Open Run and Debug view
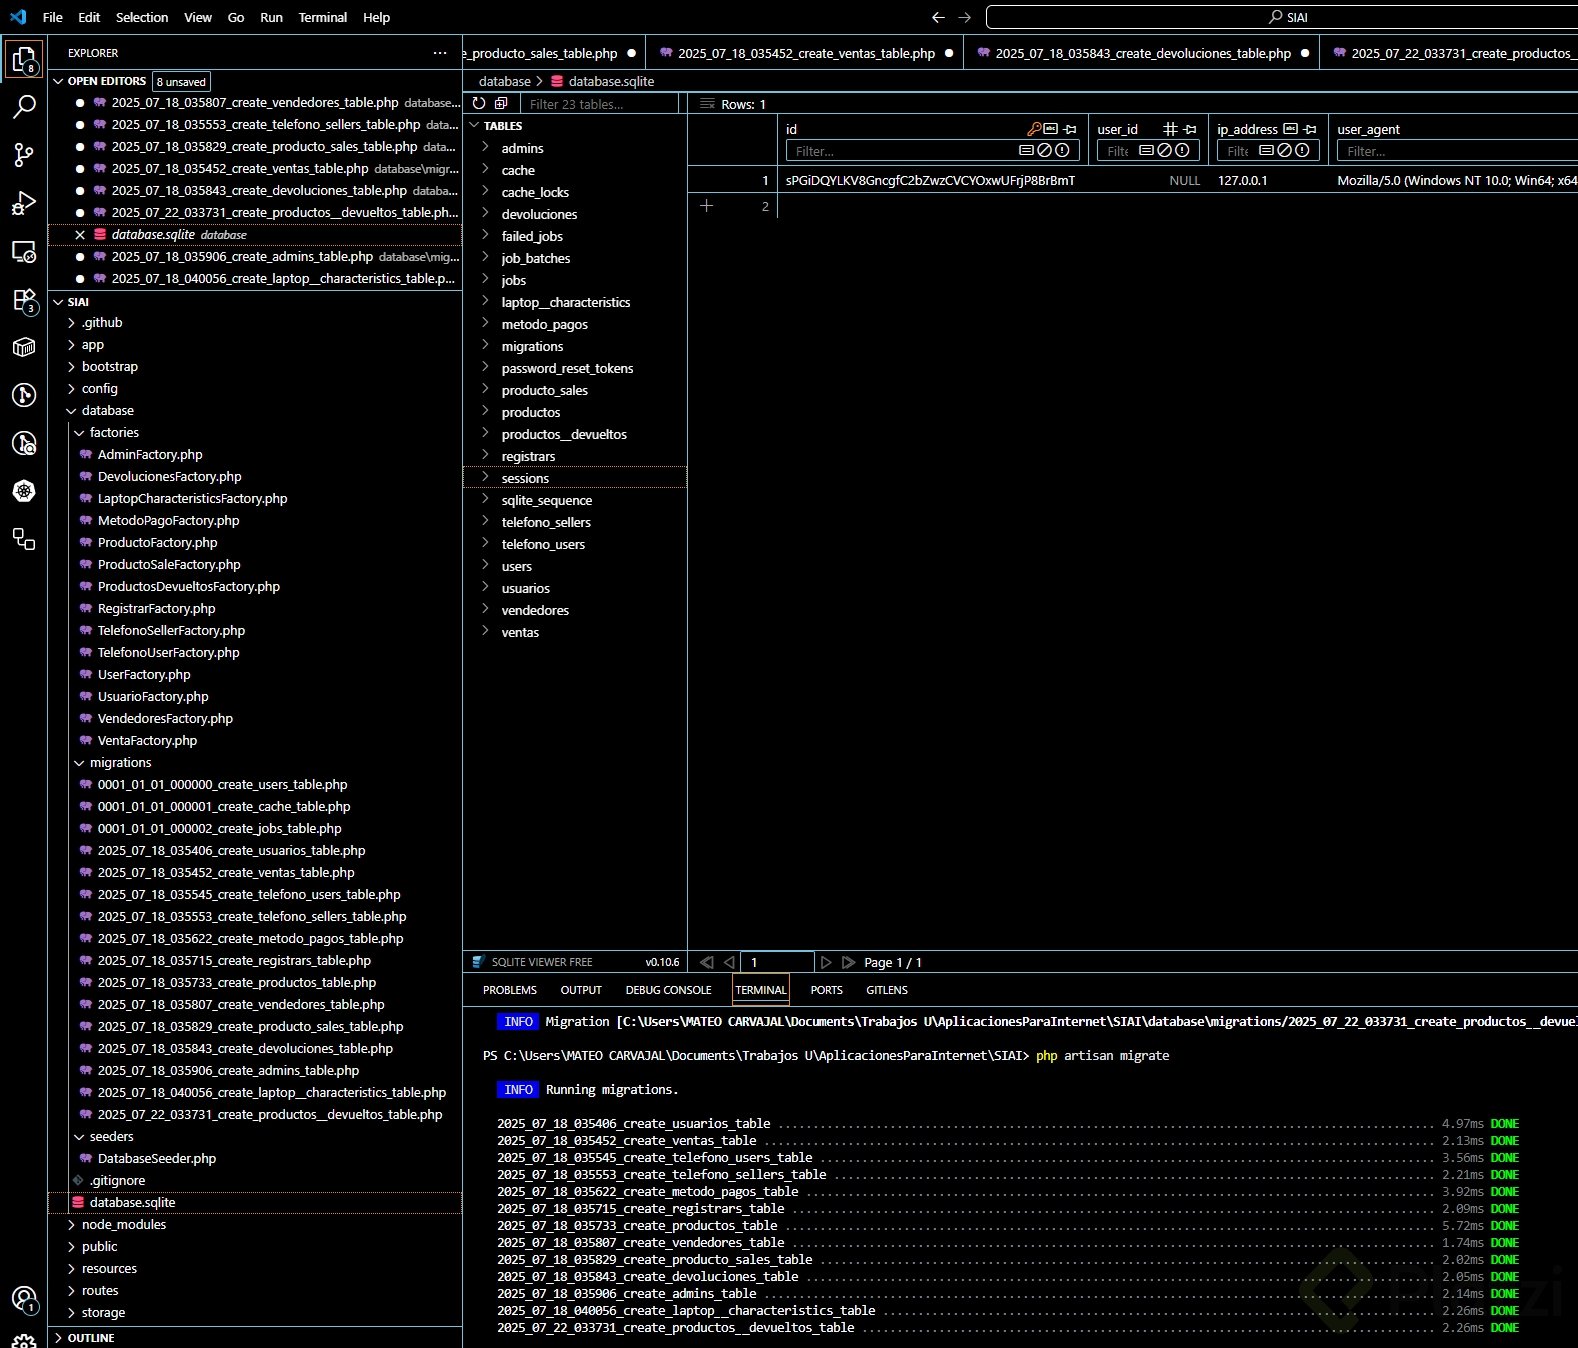The image size is (1578, 1348). 24,203
